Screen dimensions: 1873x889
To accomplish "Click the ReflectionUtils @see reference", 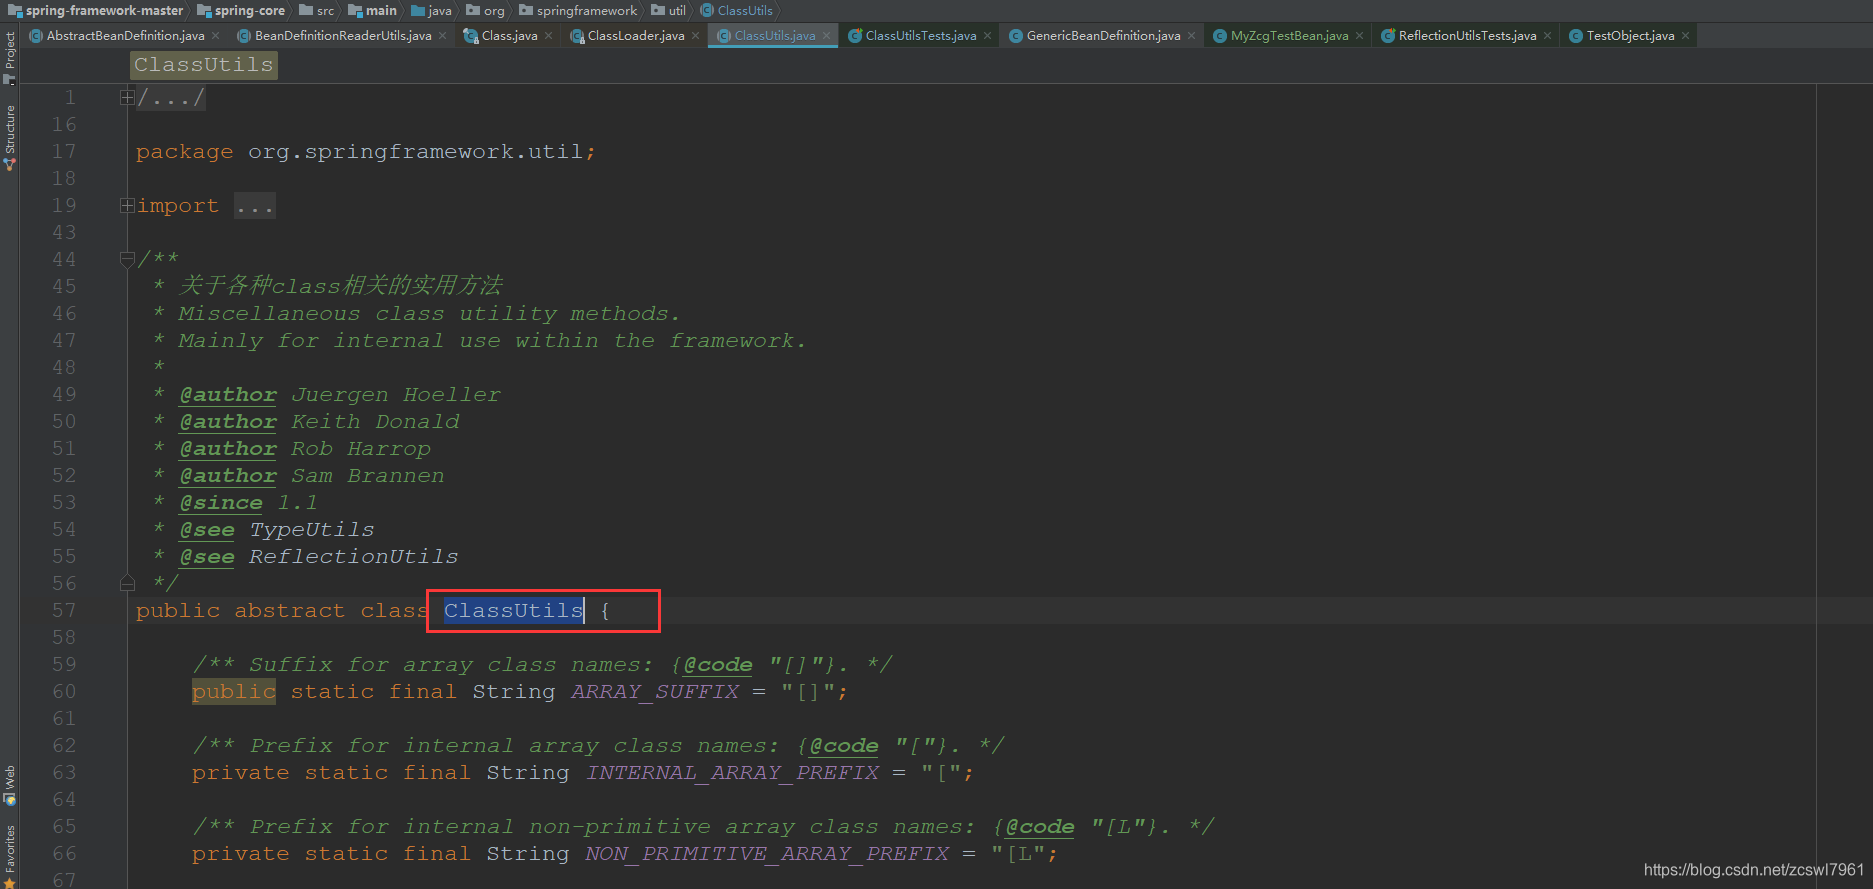I will [x=354, y=557].
